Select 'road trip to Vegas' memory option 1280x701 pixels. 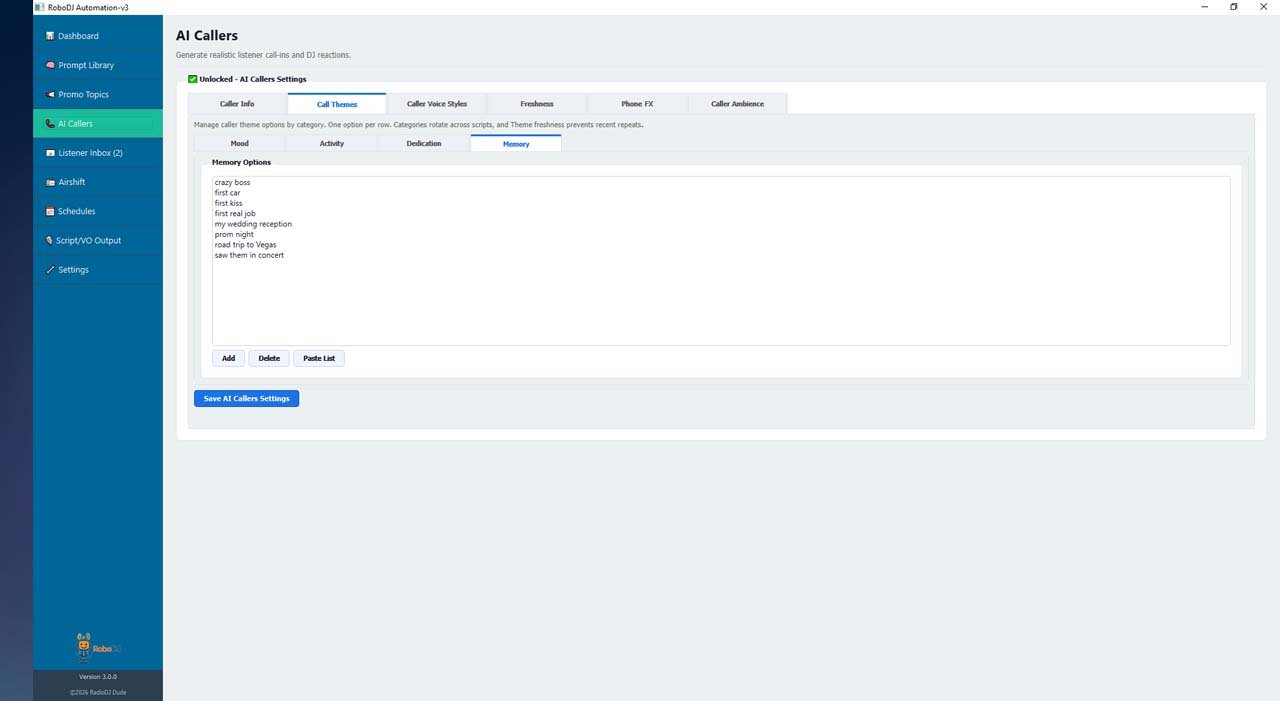(245, 245)
